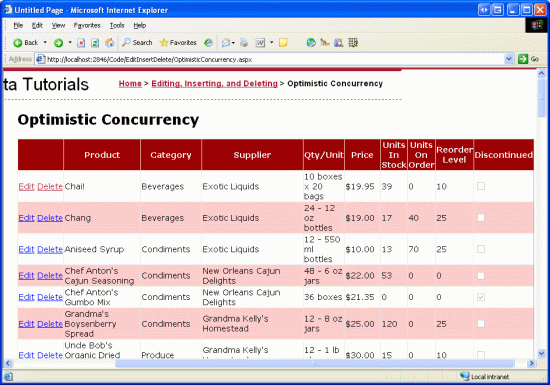Click the Mail envelope icon
550x385 pixels.
[226, 43]
